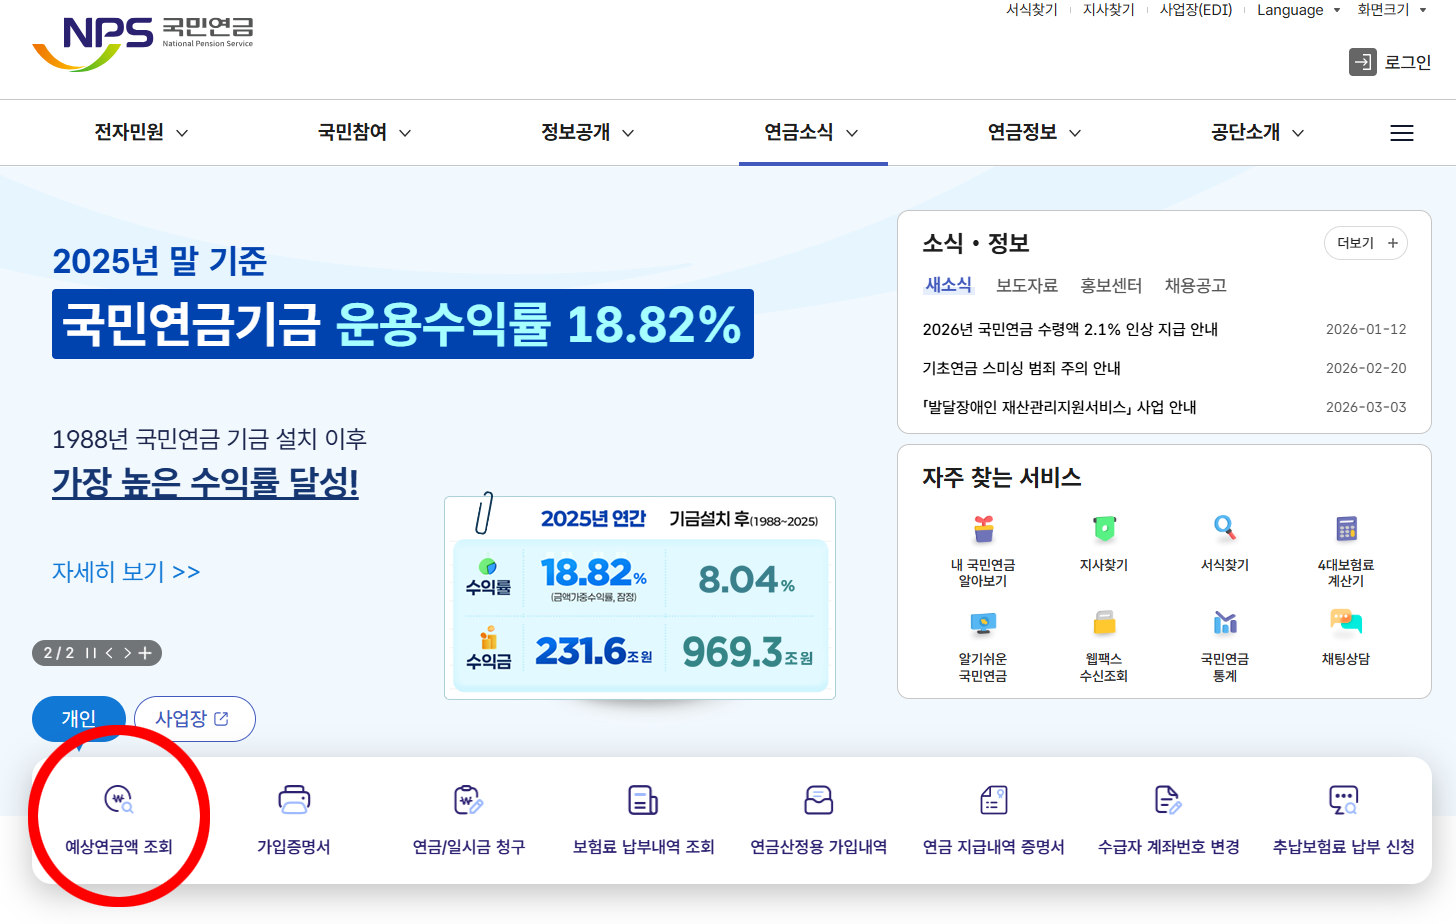Expand the 전자민원 menu
The width and height of the screenshot is (1456, 924).
click(141, 132)
